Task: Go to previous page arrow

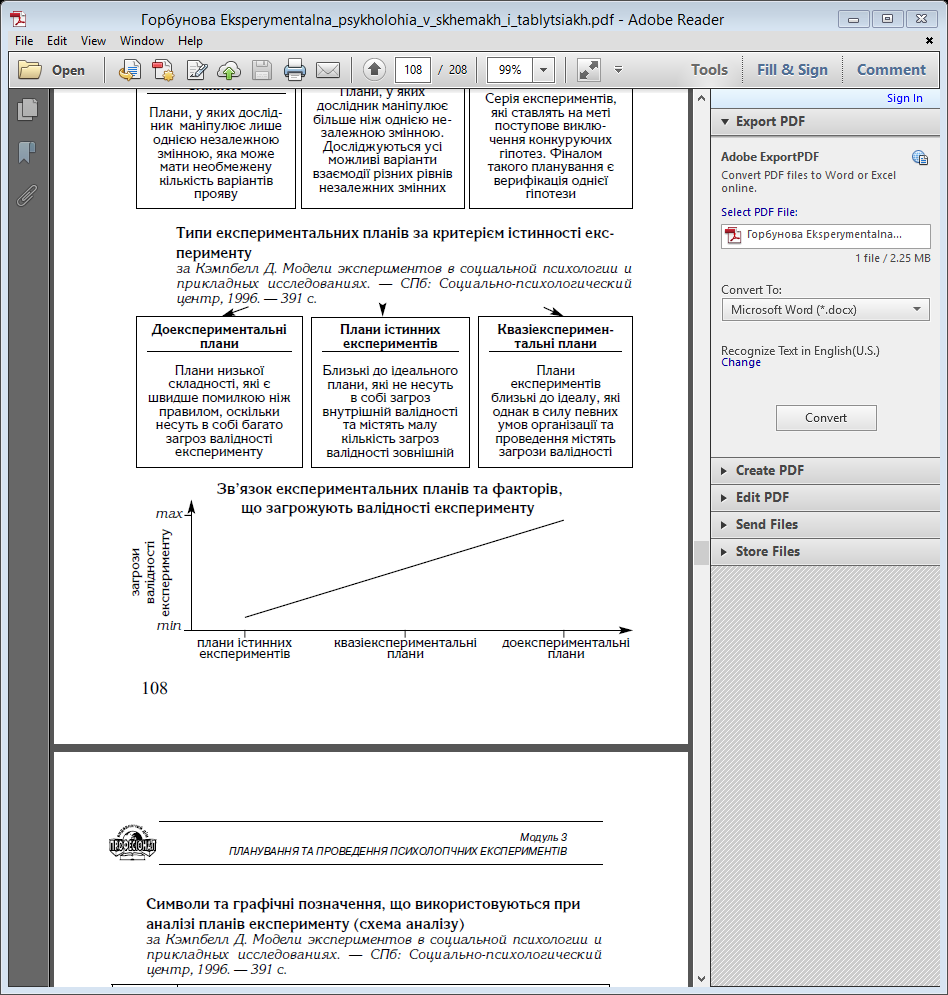Action: point(374,70)
